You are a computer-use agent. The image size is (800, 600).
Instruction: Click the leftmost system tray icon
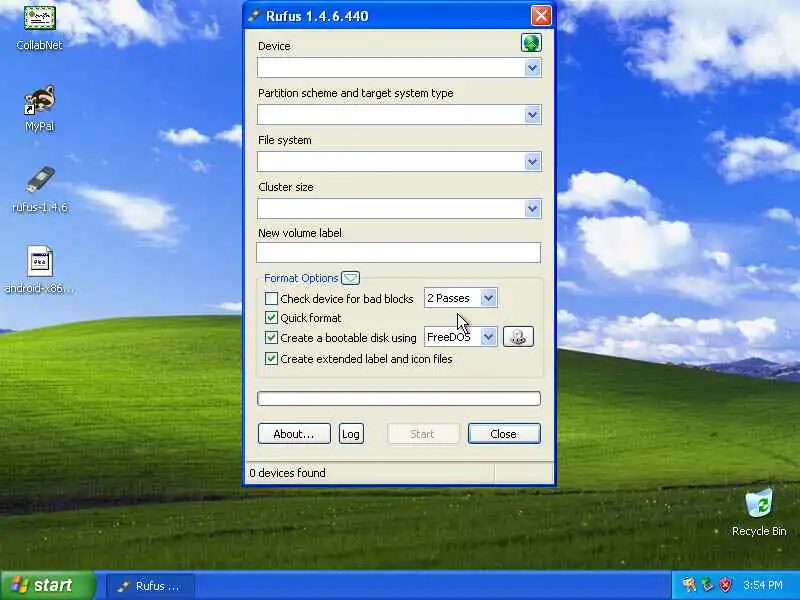tap(689, 585)
